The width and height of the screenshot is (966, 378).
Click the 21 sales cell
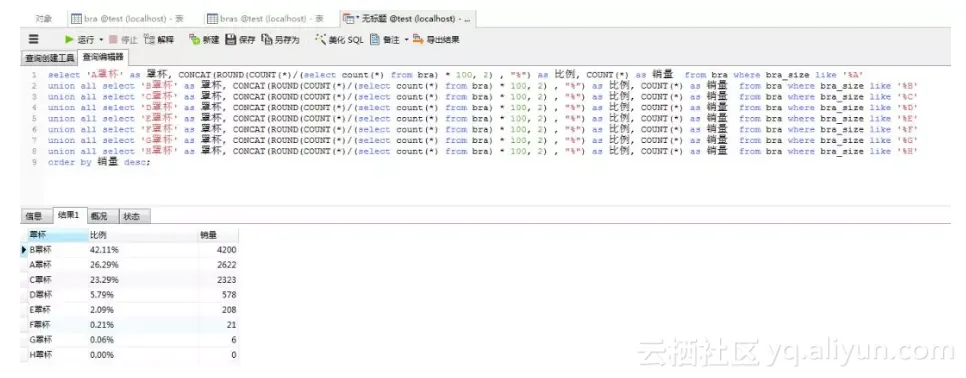coord(218,325)
